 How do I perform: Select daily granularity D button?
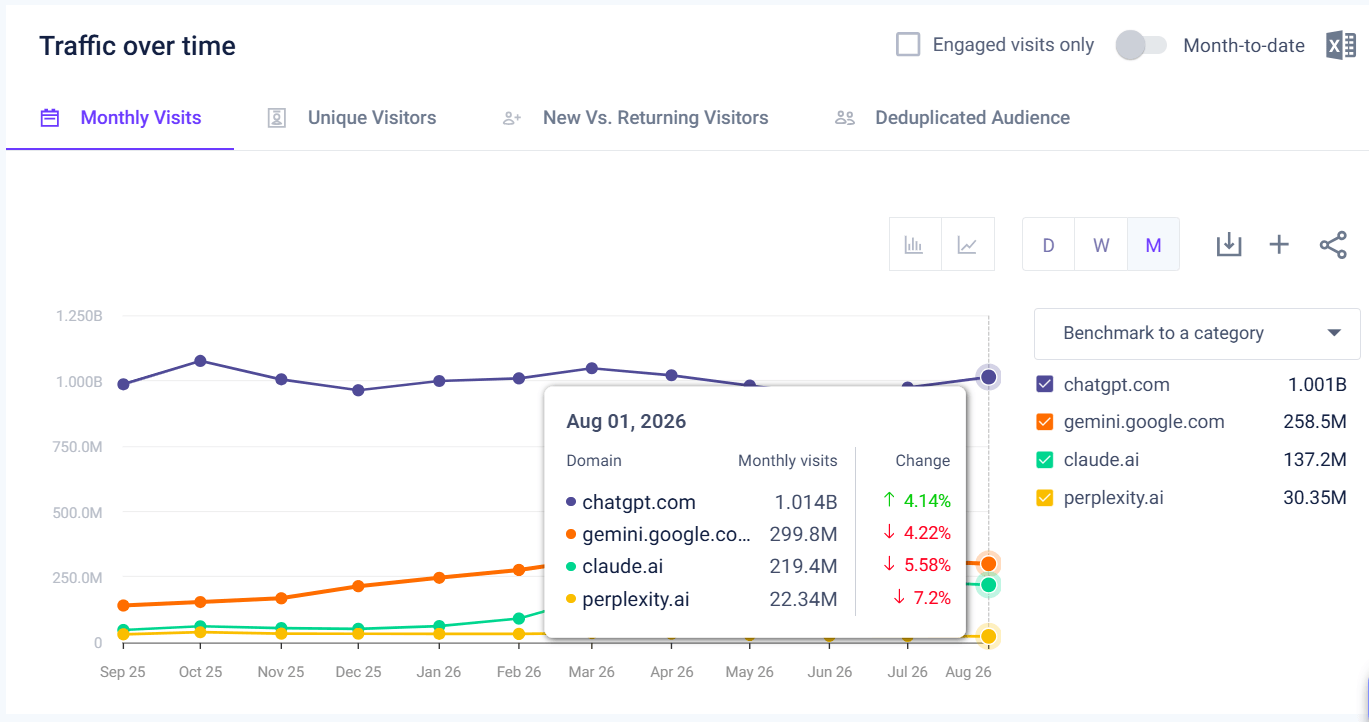coord(1048,245)
